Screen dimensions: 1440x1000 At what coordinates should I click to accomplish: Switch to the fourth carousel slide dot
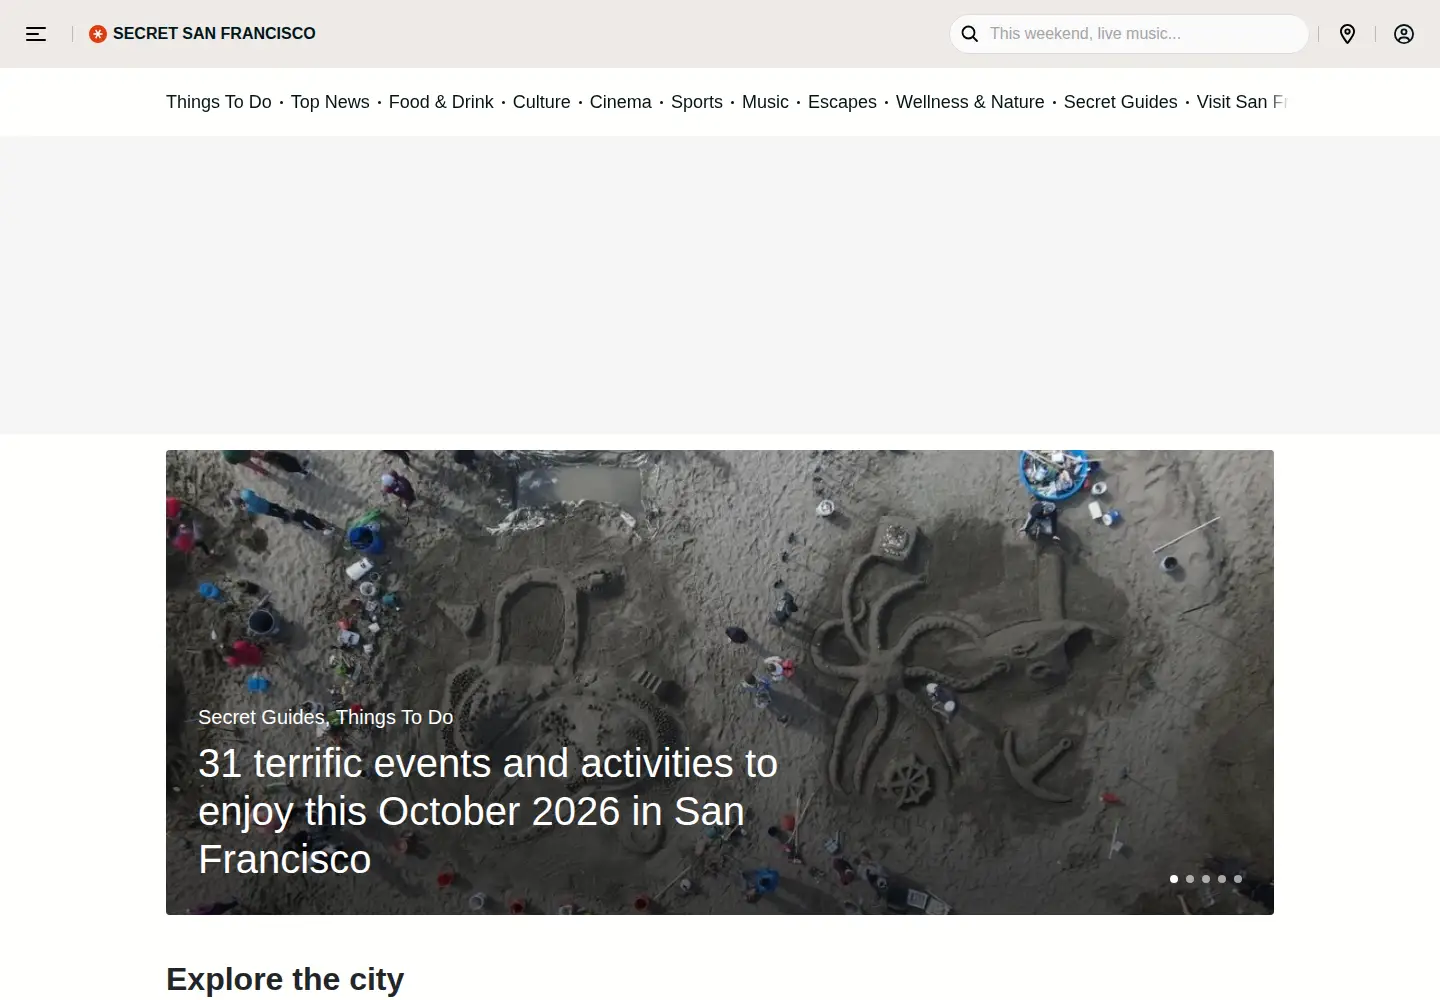(x=1222, y=879)
